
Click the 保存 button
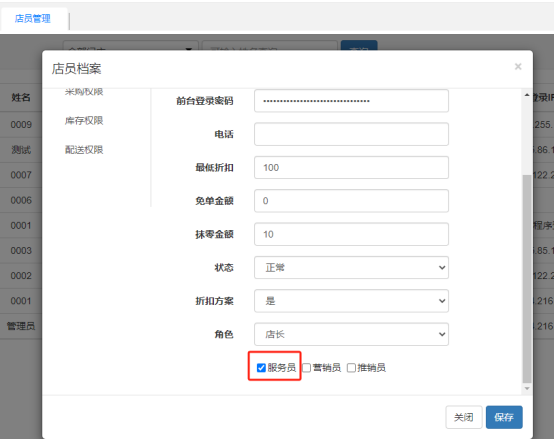[504, 417]
